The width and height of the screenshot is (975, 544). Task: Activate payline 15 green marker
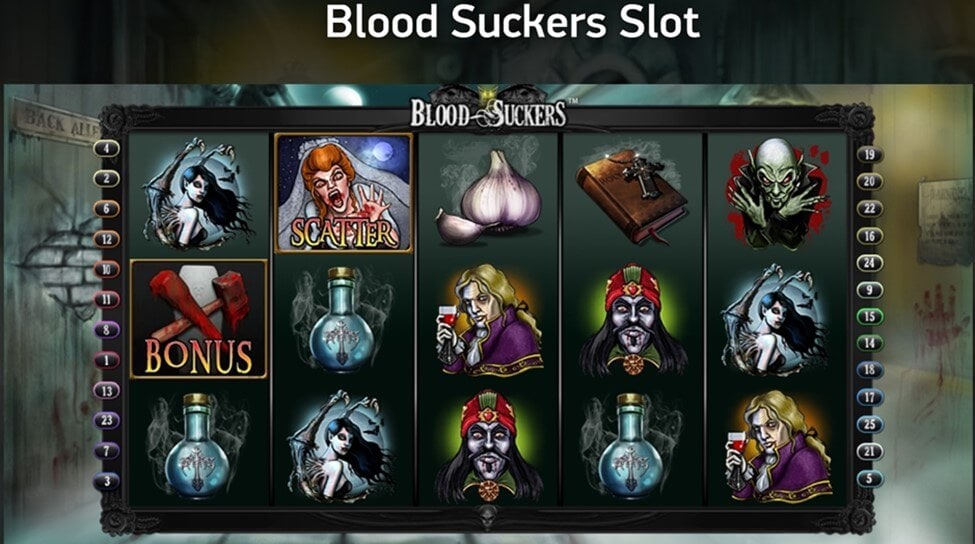pyautogui.click(x=869, y=316)
